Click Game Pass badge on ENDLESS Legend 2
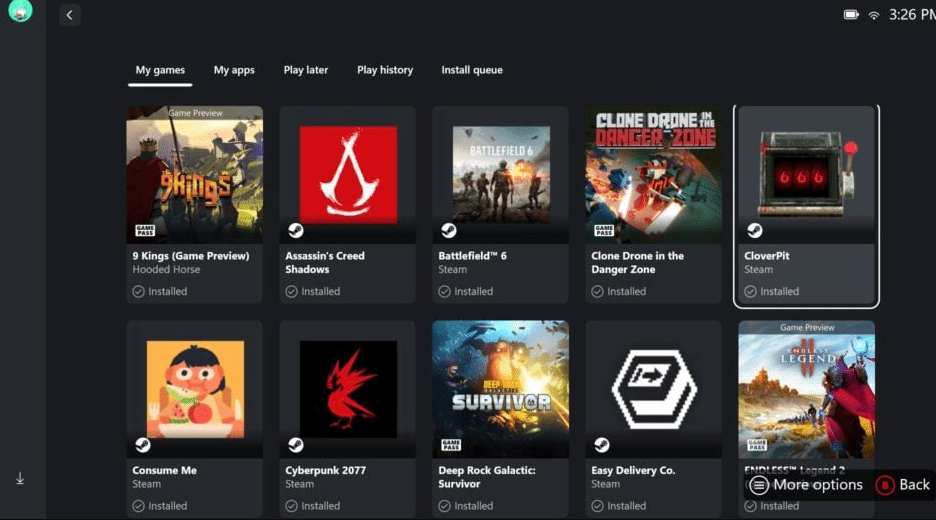936x520 pixels. click(757, 445)
